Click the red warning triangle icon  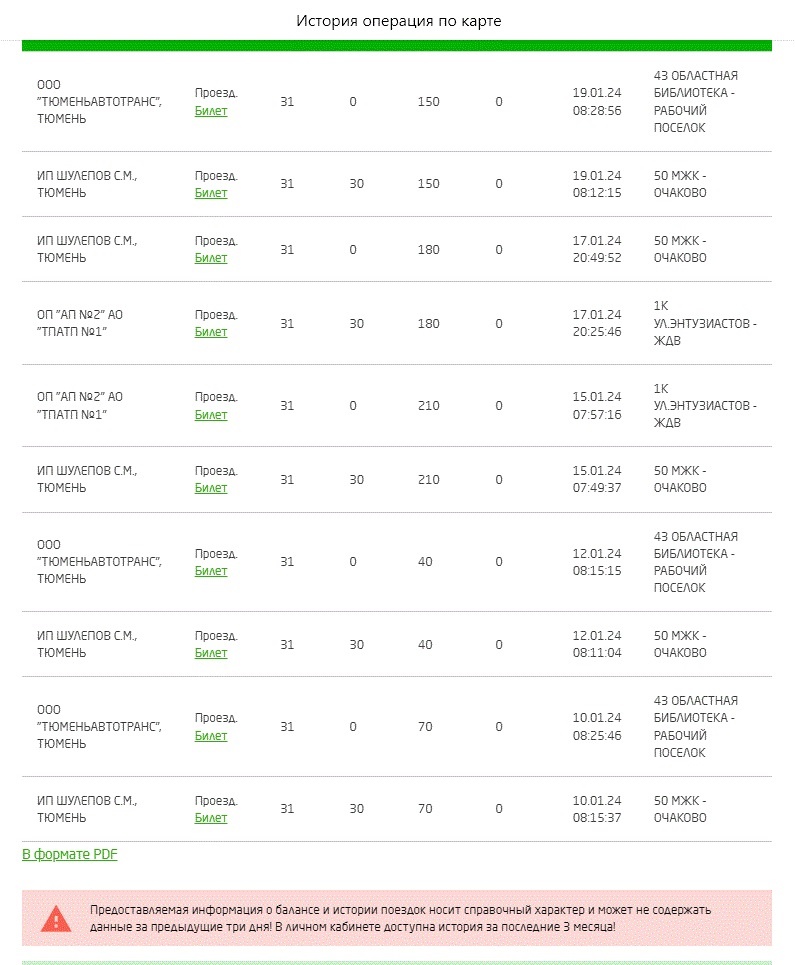click(56, 918)
